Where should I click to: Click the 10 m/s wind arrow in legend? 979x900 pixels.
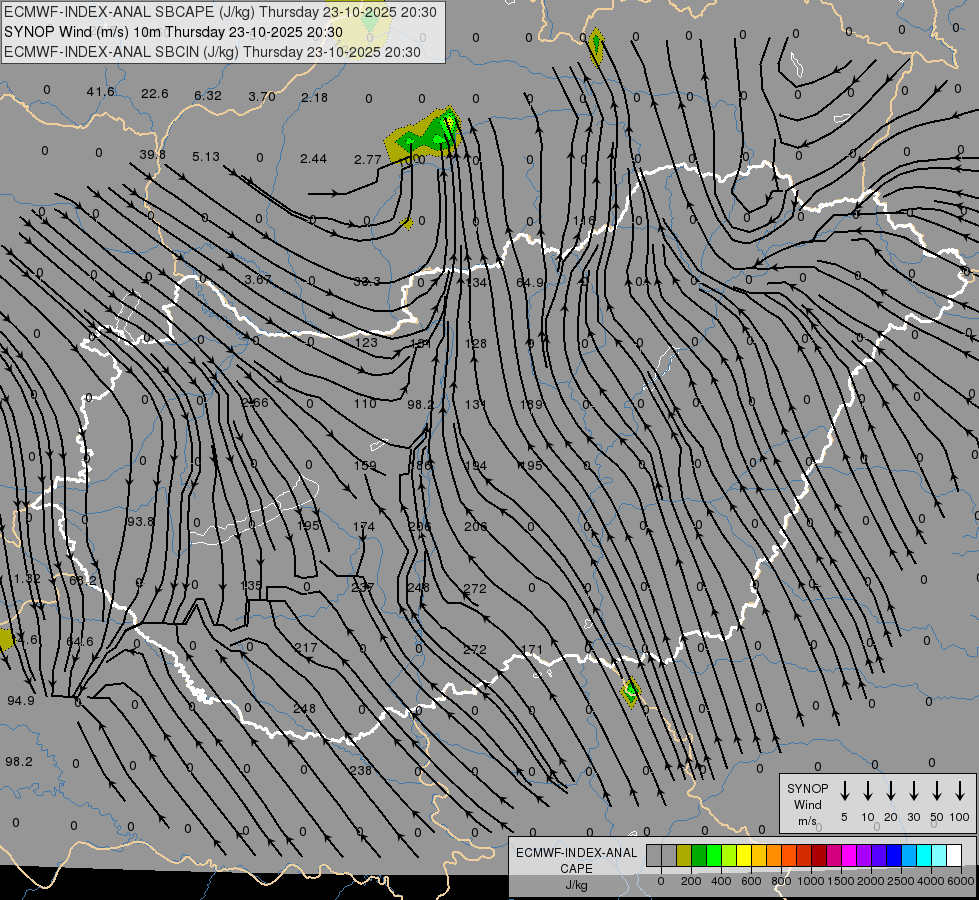pos(868,791)
